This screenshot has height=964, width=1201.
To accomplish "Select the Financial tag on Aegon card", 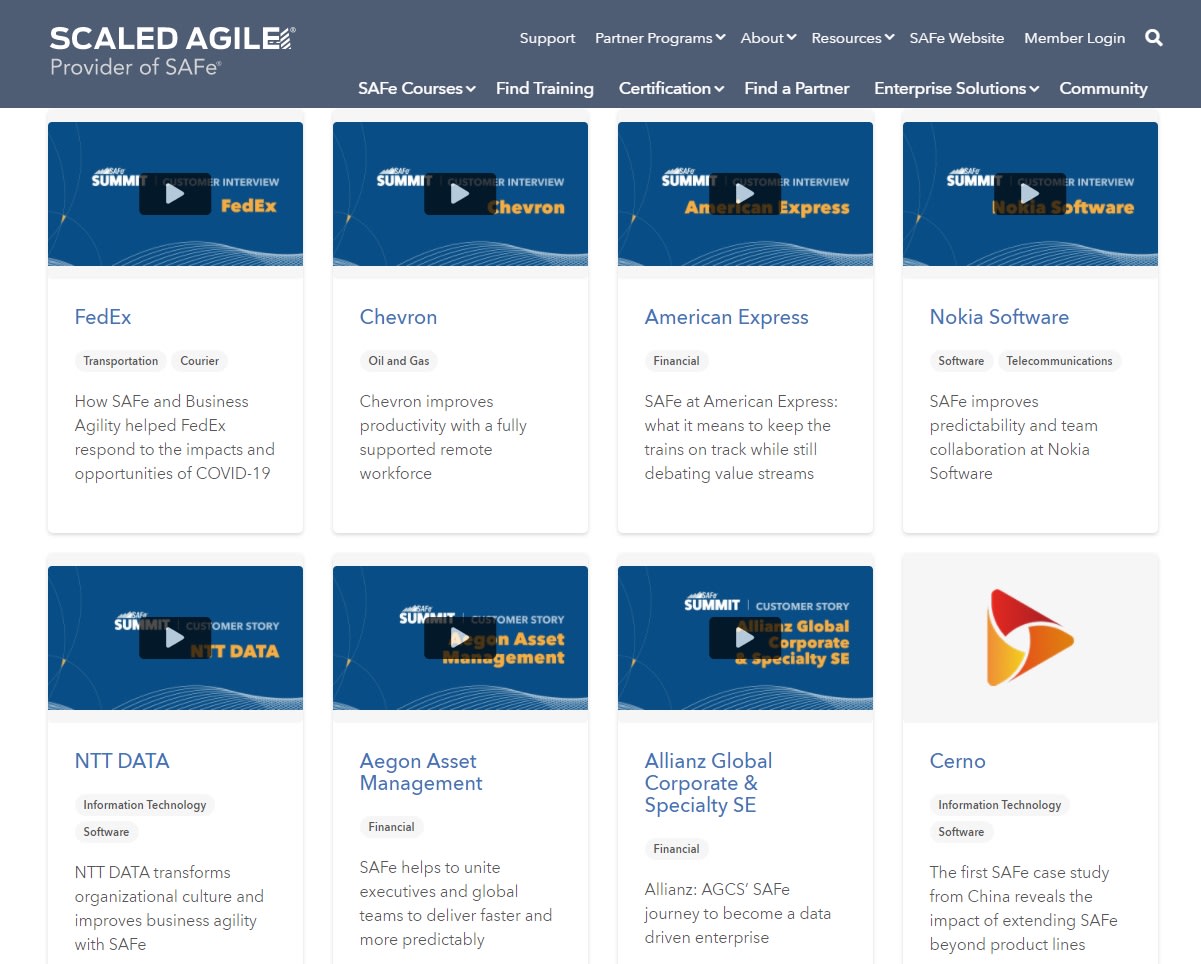I will click(392, 827).
